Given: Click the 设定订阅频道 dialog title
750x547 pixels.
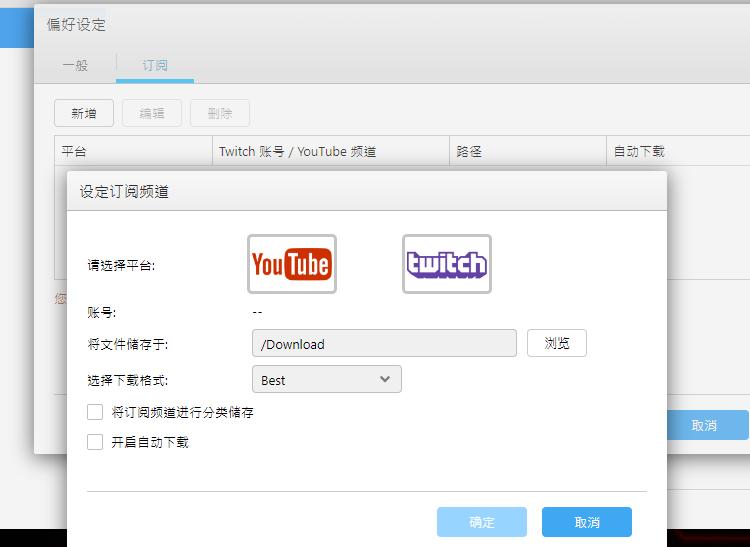Looking at the screenshot, I should pyautogui.click(x=124, y=192).
